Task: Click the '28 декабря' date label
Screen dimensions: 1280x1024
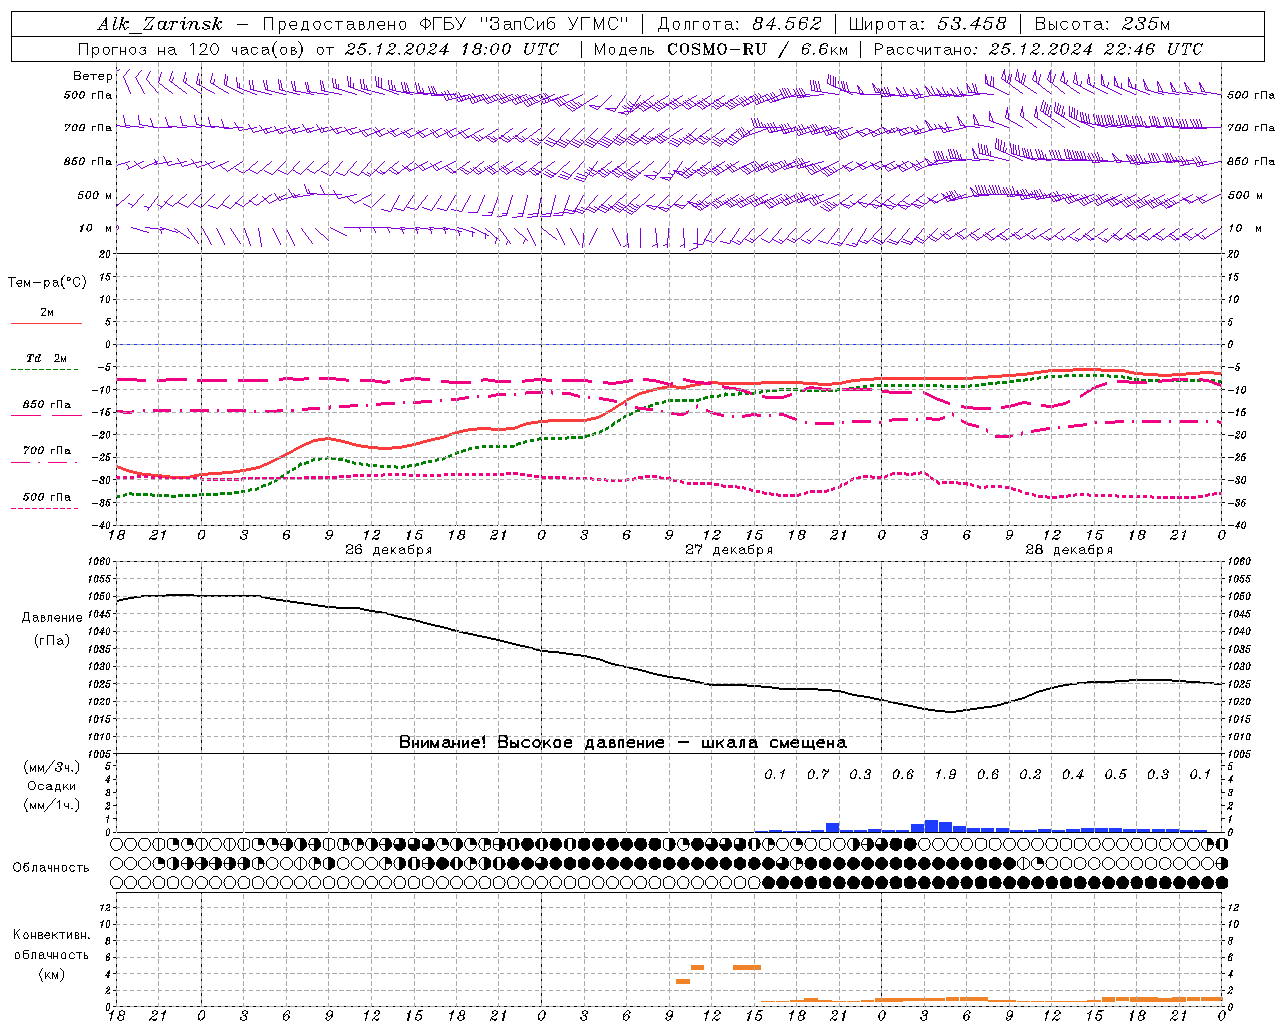Action: pyautogui.click(x=1068, y=550)
